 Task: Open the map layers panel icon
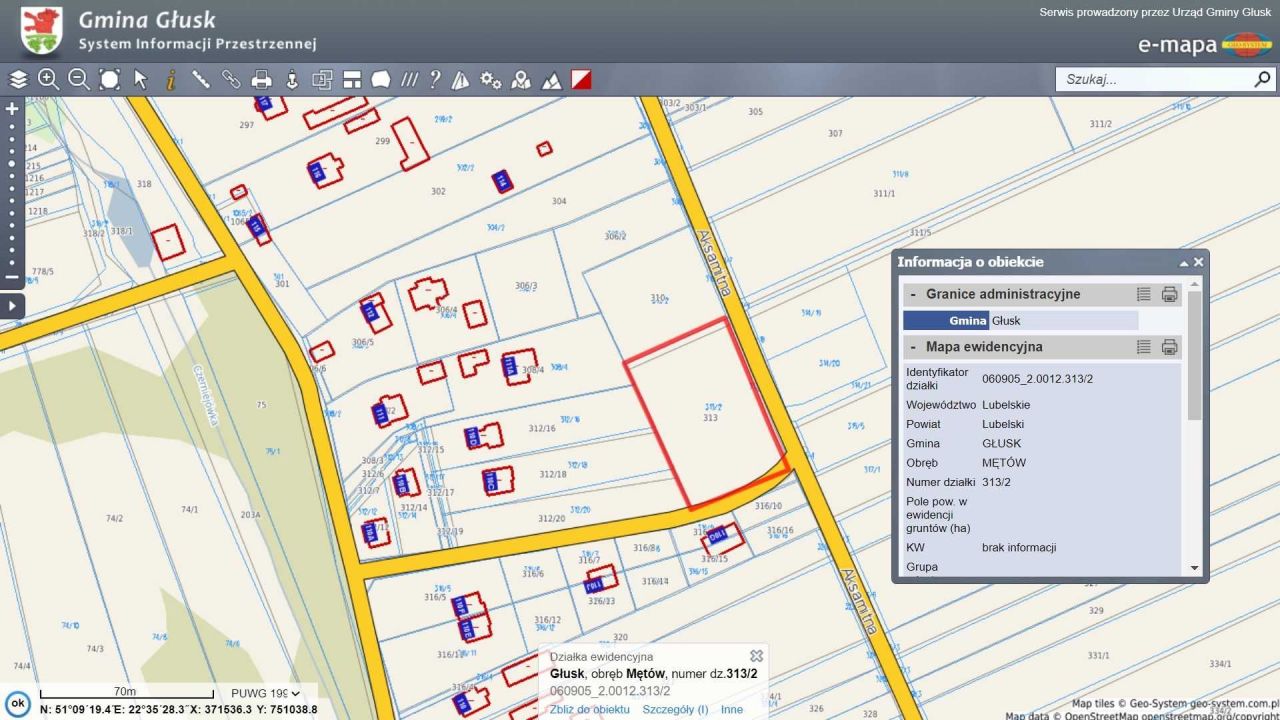coord(18,80)
